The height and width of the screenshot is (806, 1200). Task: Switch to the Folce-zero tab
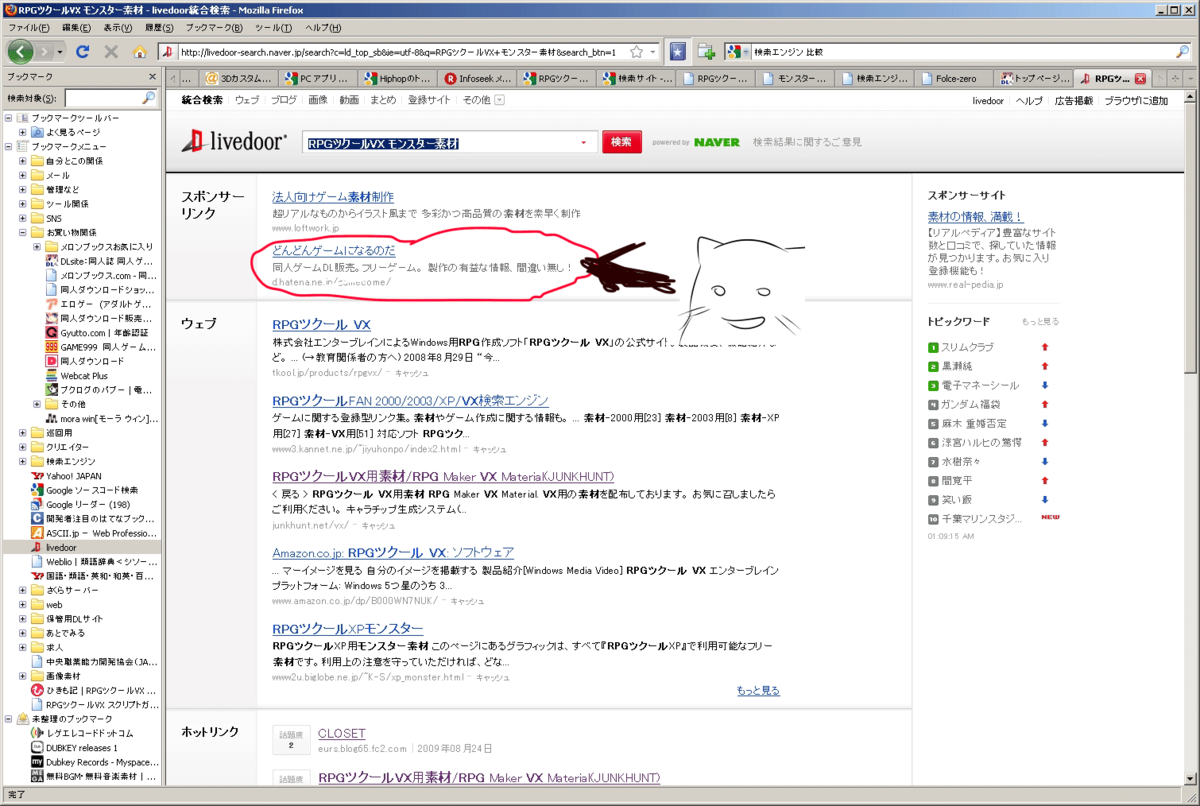955,78
